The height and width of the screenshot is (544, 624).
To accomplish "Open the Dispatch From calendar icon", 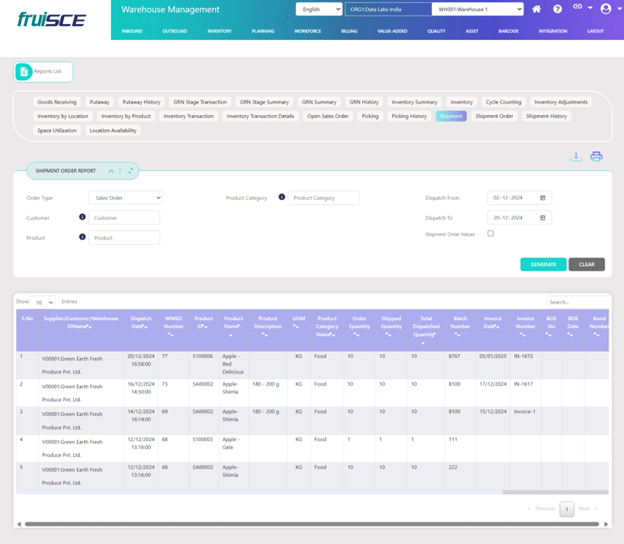I will [543, 198].
